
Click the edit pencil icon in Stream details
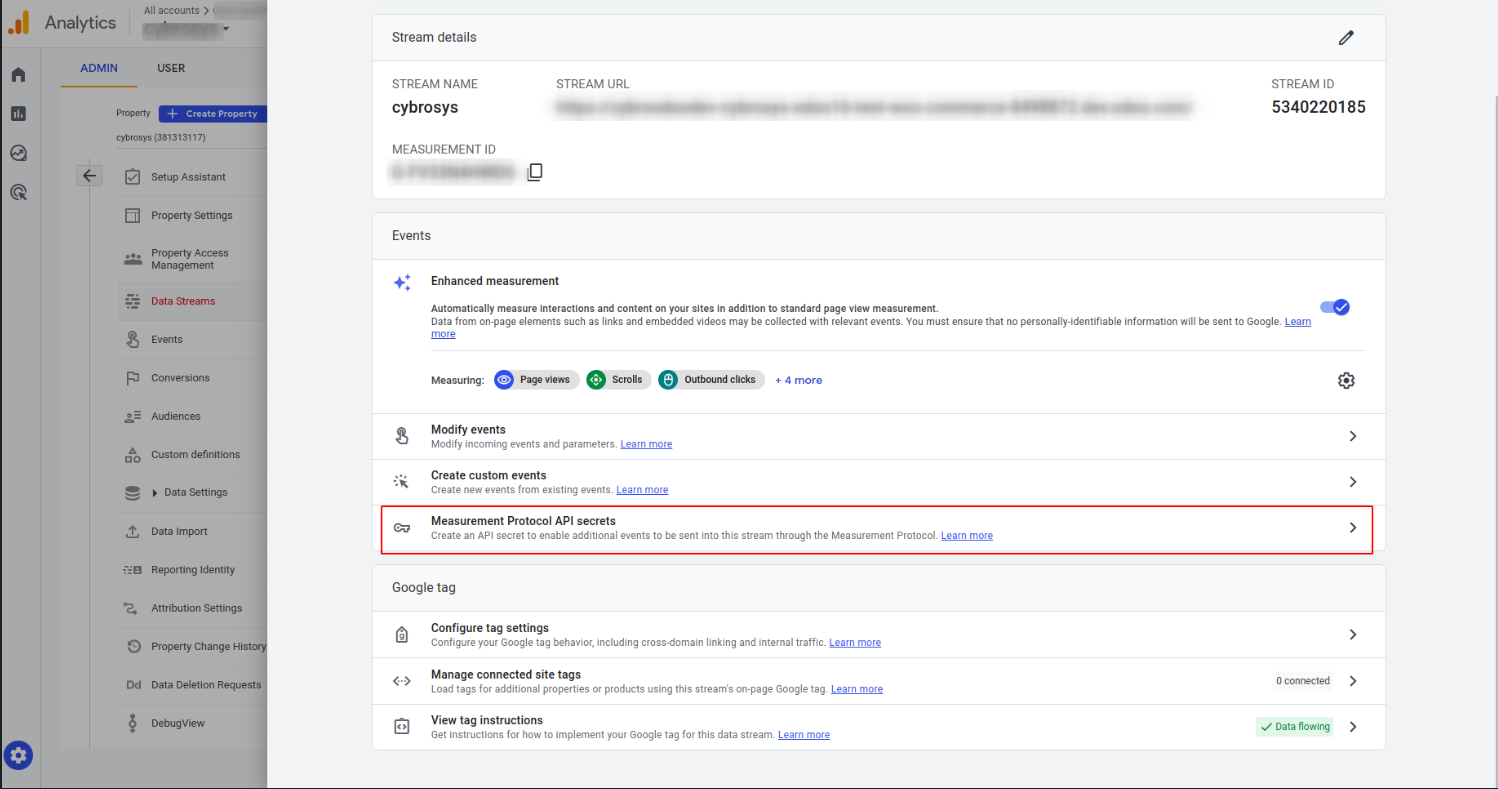(1346, 38)
